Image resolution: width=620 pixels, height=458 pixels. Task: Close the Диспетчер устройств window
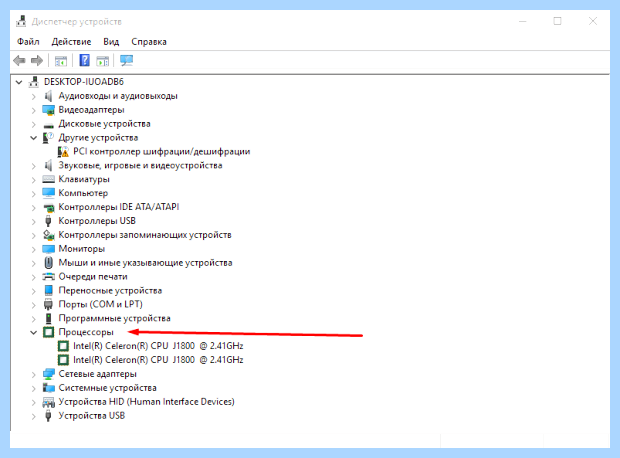[x=592, y=21]
